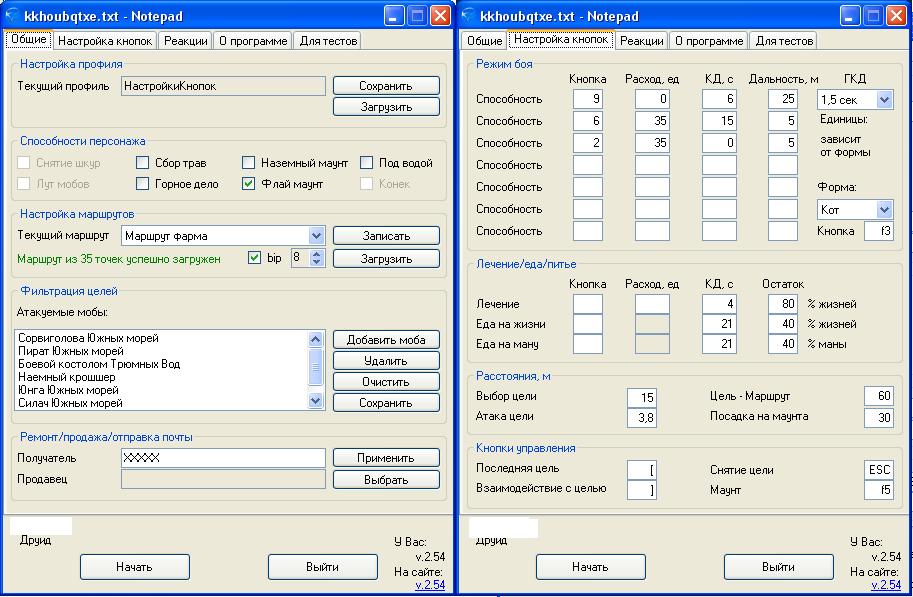This screenshot has width=913, height=597.
Task: Expand the ГКД 1,5 сек dropdown
Action: coord(883,100)
